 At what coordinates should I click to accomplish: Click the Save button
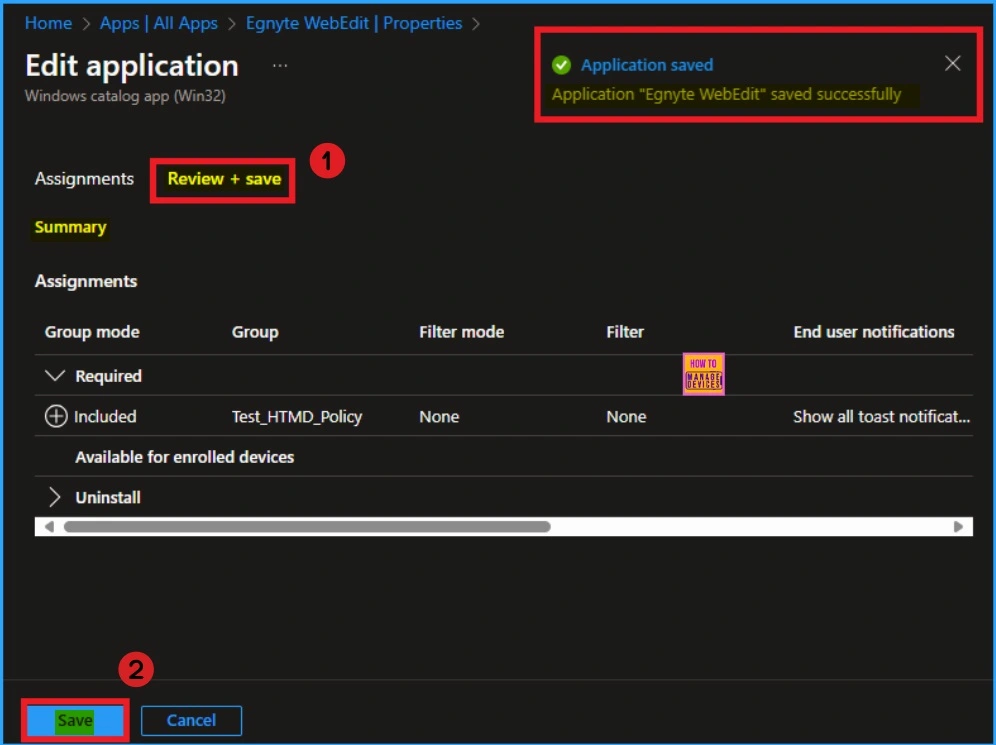[75, 720]
